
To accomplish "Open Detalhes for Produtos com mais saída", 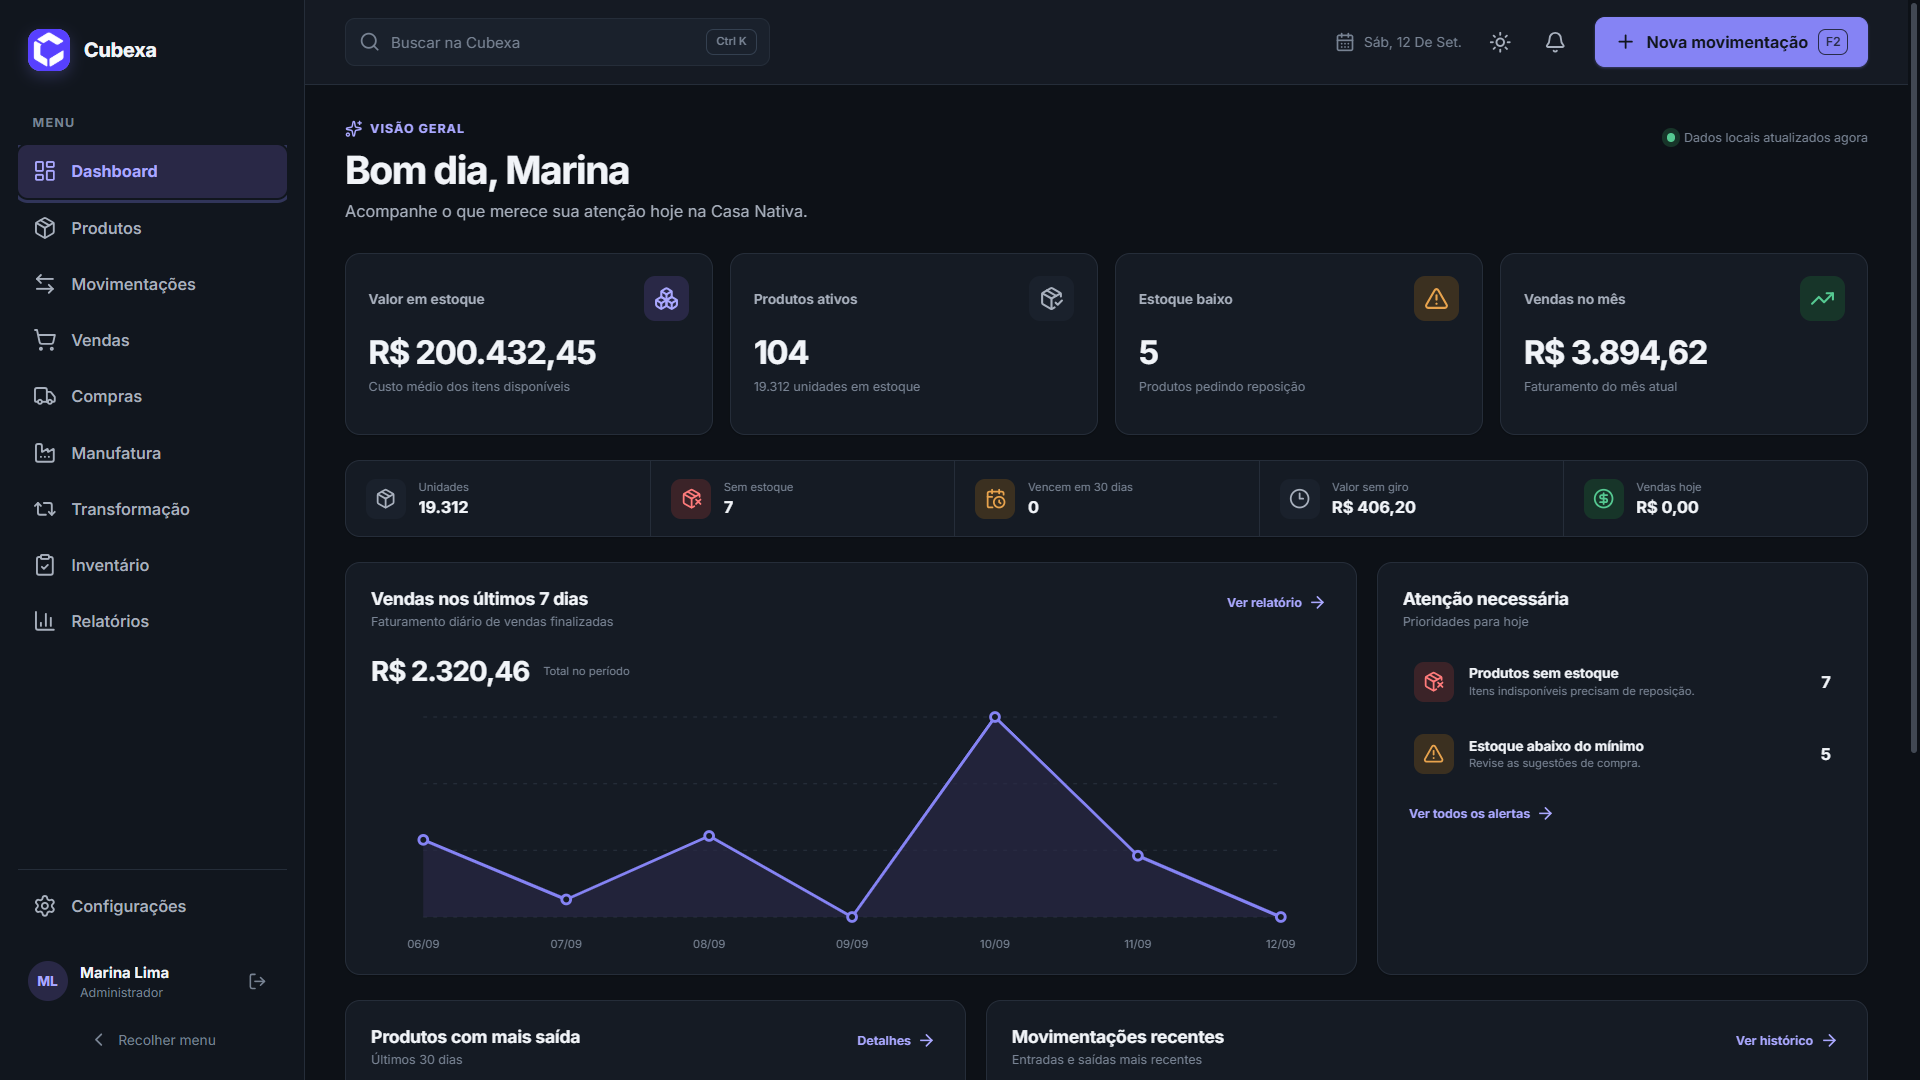I will [x=895, y=1040].
